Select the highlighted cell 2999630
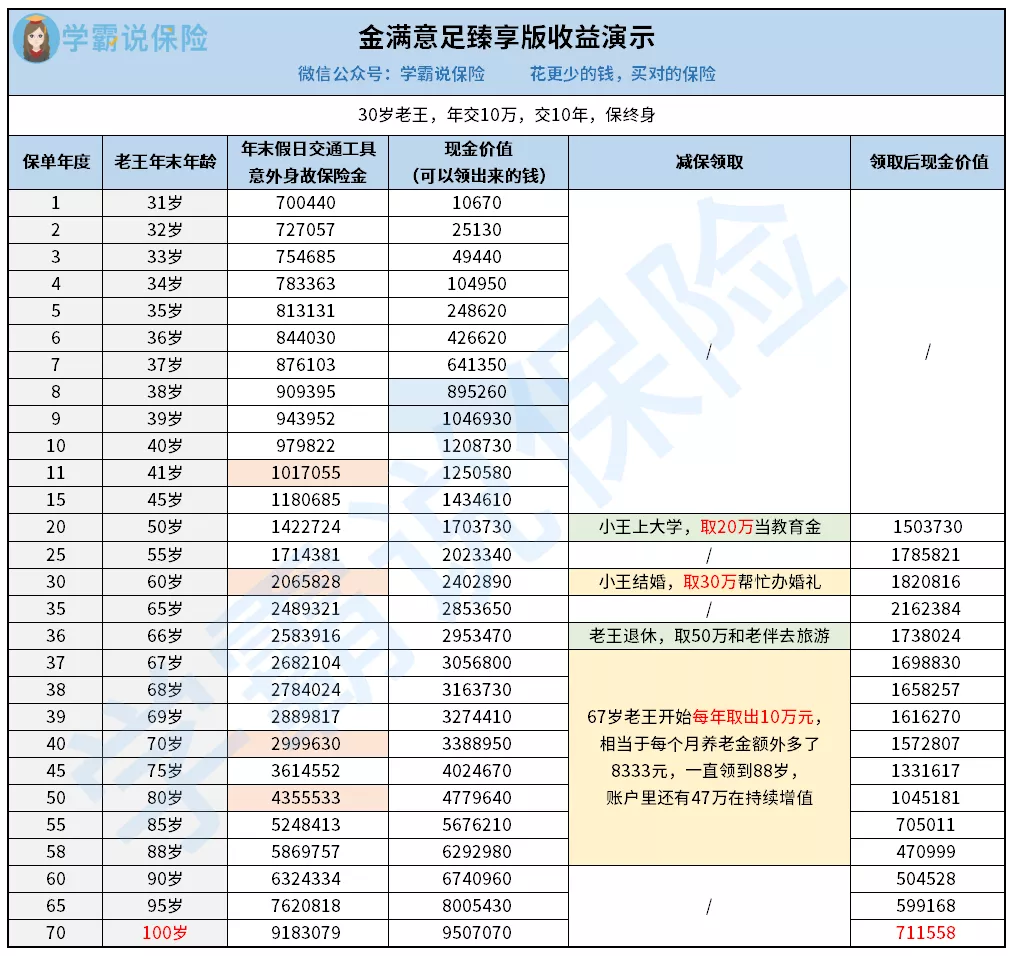Viewport: 1013px width, 956px height. click(x=306, y=744)
